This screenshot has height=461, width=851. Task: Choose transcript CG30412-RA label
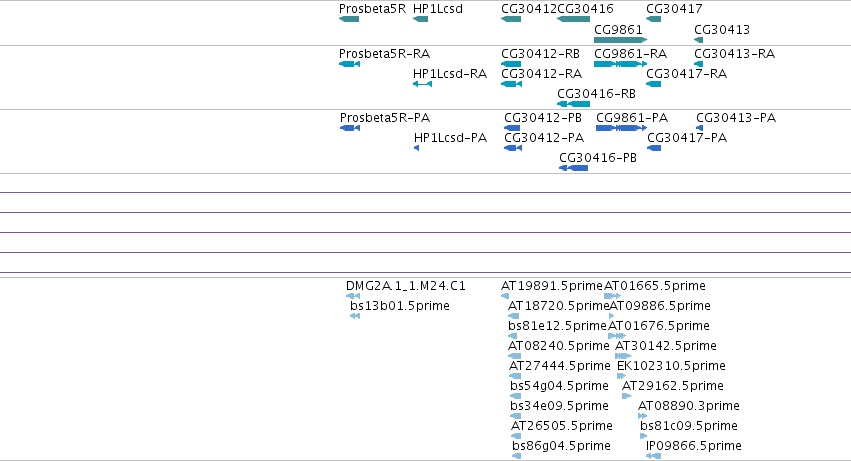[x=541, y=74]
